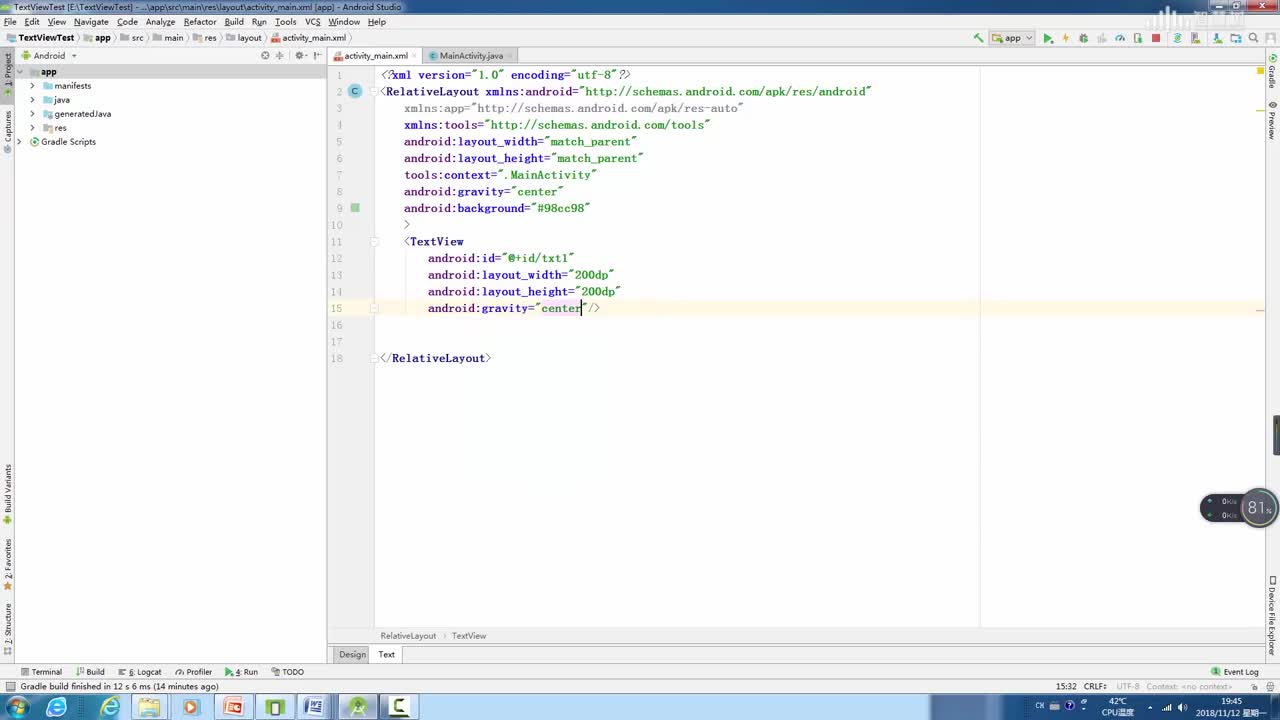Open the Profiler tool window

pyautogui.click(x=194, y=672)
